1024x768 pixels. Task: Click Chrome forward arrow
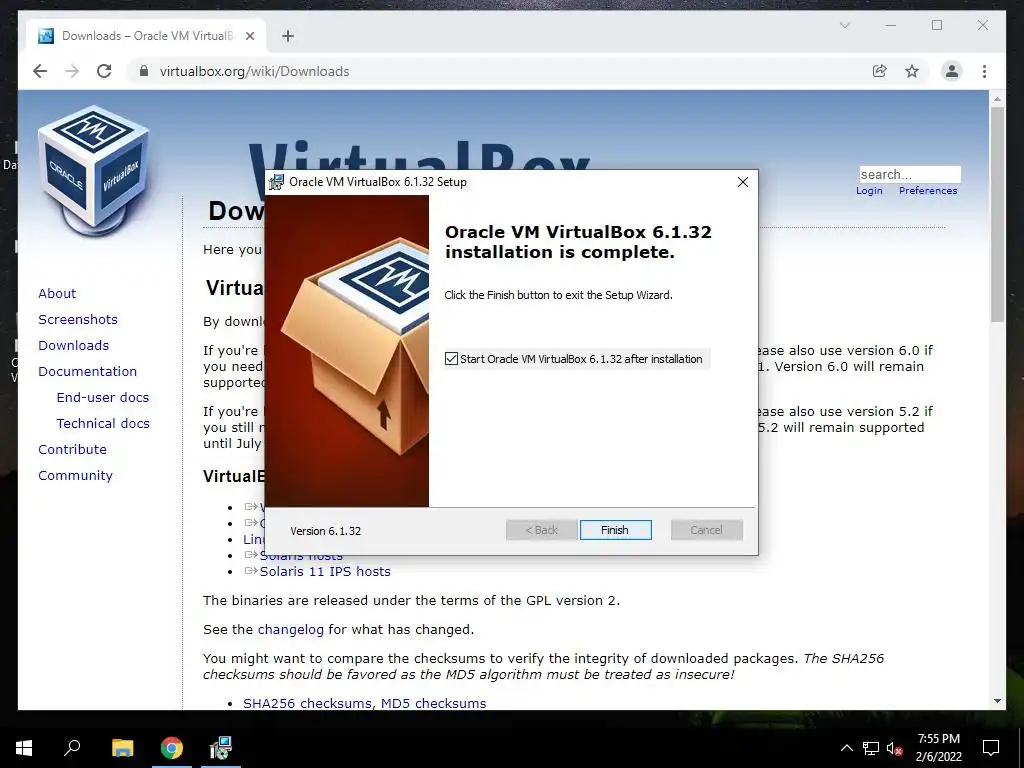click(72, 71)
